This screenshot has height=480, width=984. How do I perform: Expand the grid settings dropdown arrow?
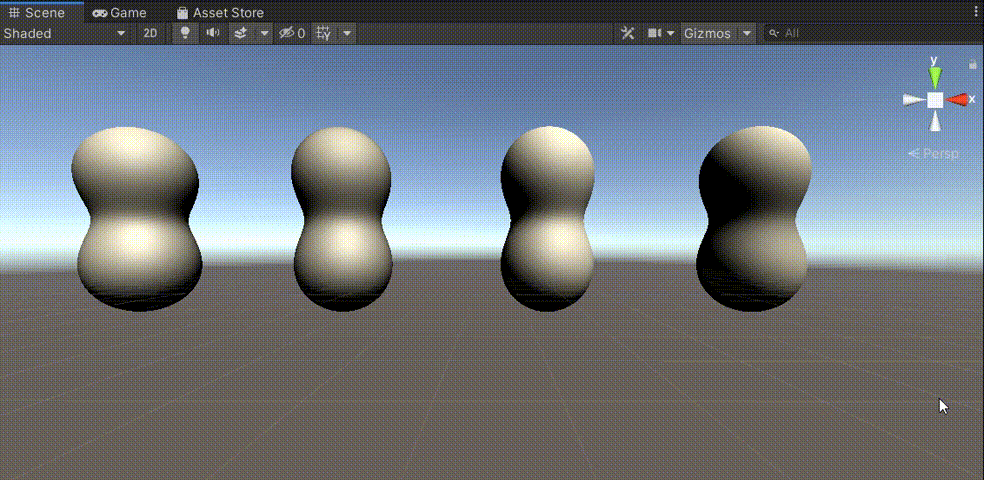click(x=346, y=33)
